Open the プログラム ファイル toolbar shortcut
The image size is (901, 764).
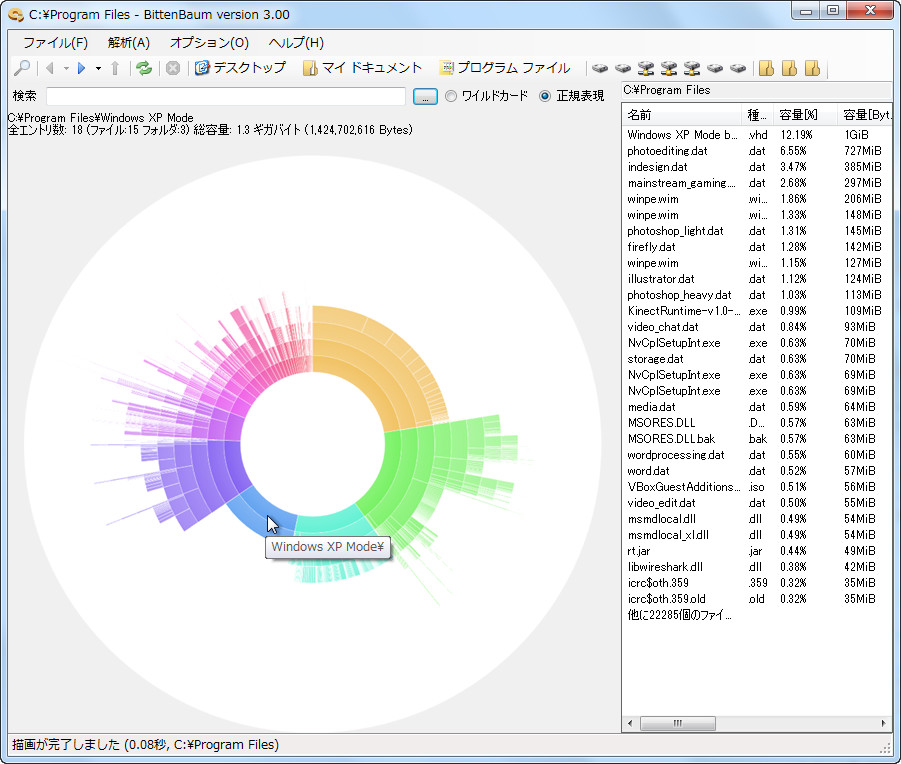pos(504,68)
